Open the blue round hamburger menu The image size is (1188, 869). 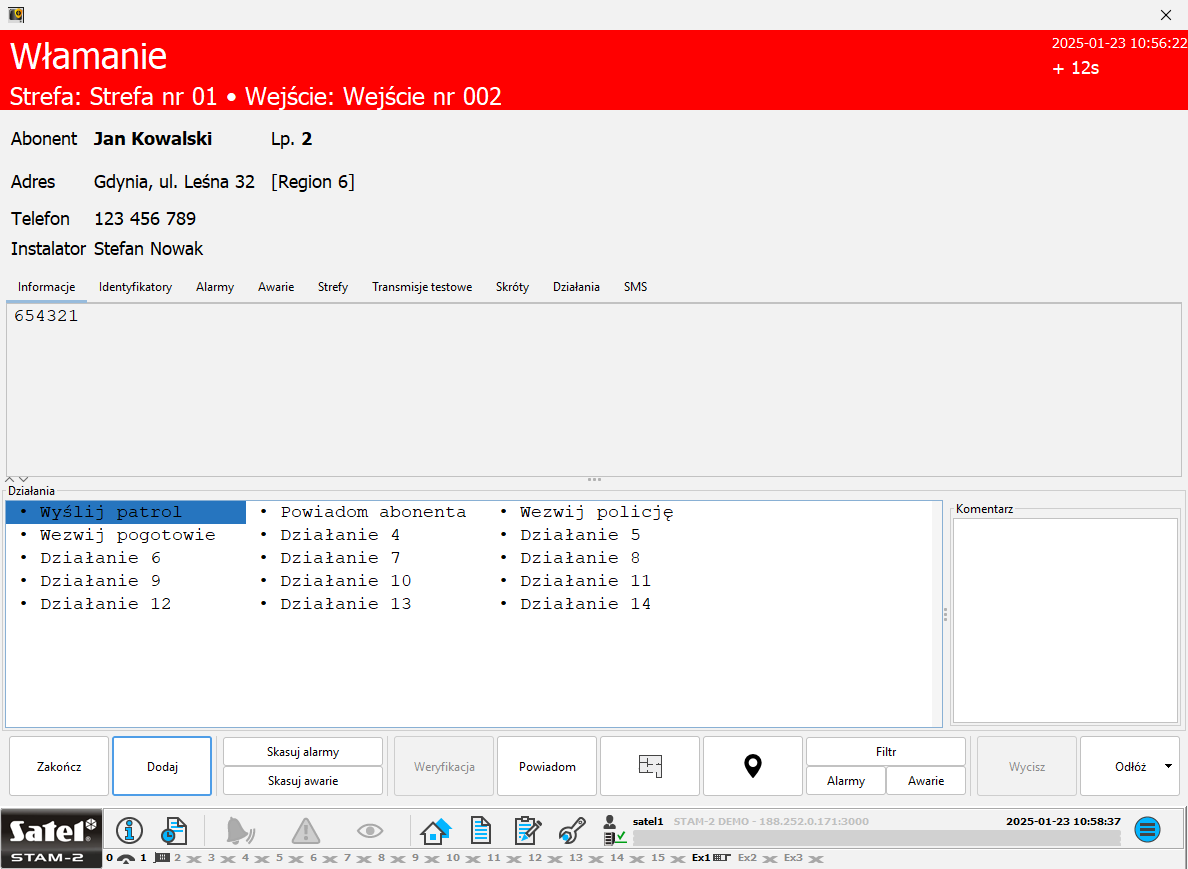pos(1147,829)
